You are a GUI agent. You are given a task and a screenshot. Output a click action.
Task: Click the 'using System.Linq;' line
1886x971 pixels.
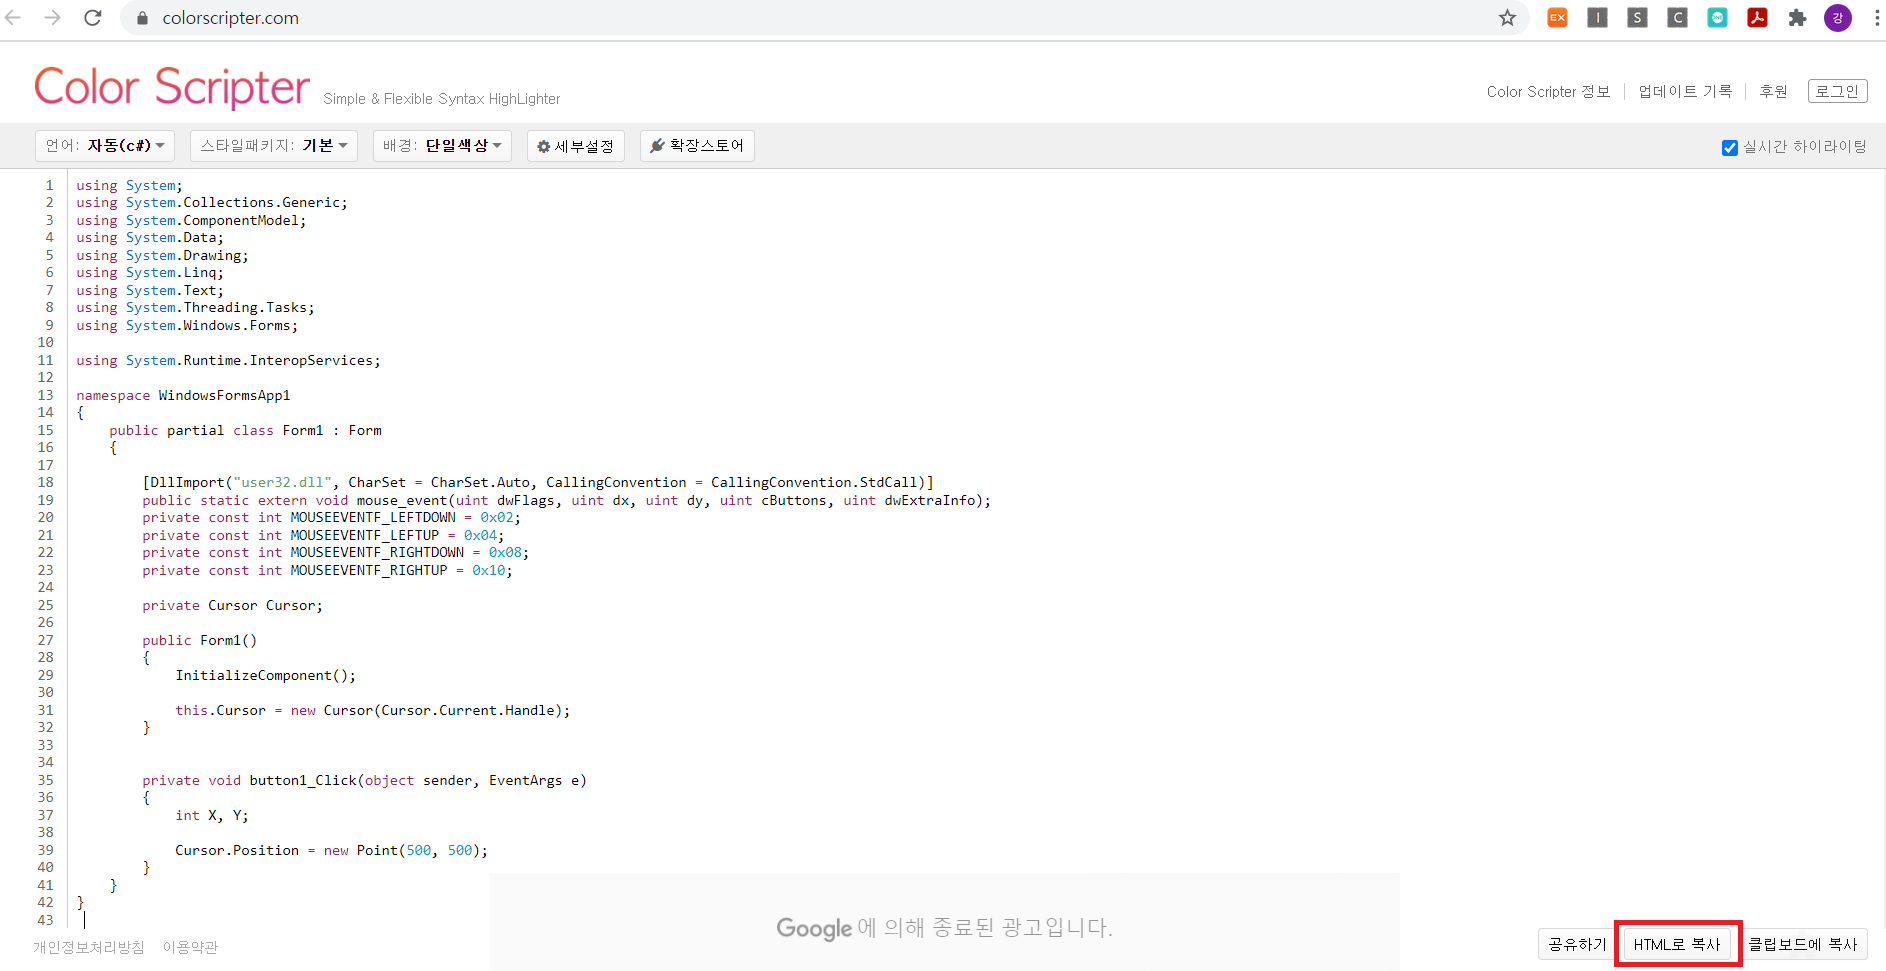[150, 273]
